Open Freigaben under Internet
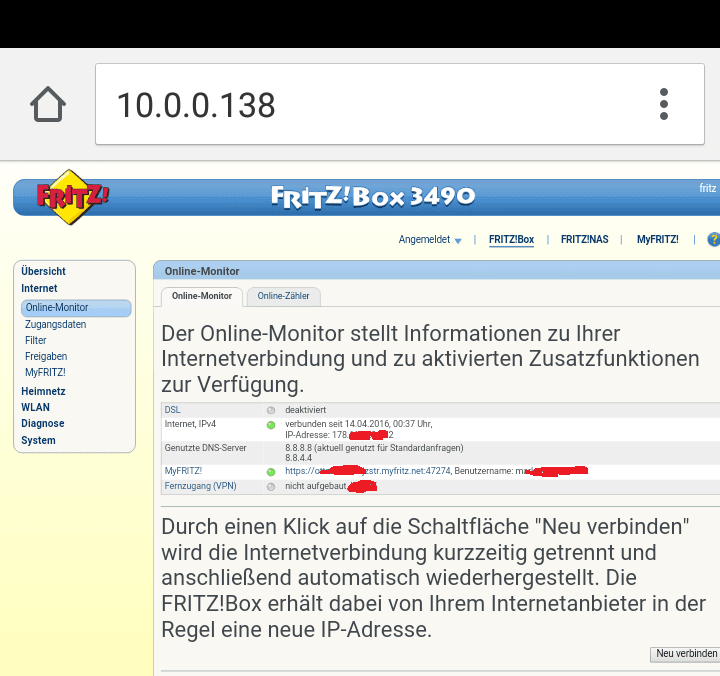The image size is (720, 676). tap(46, 356)
